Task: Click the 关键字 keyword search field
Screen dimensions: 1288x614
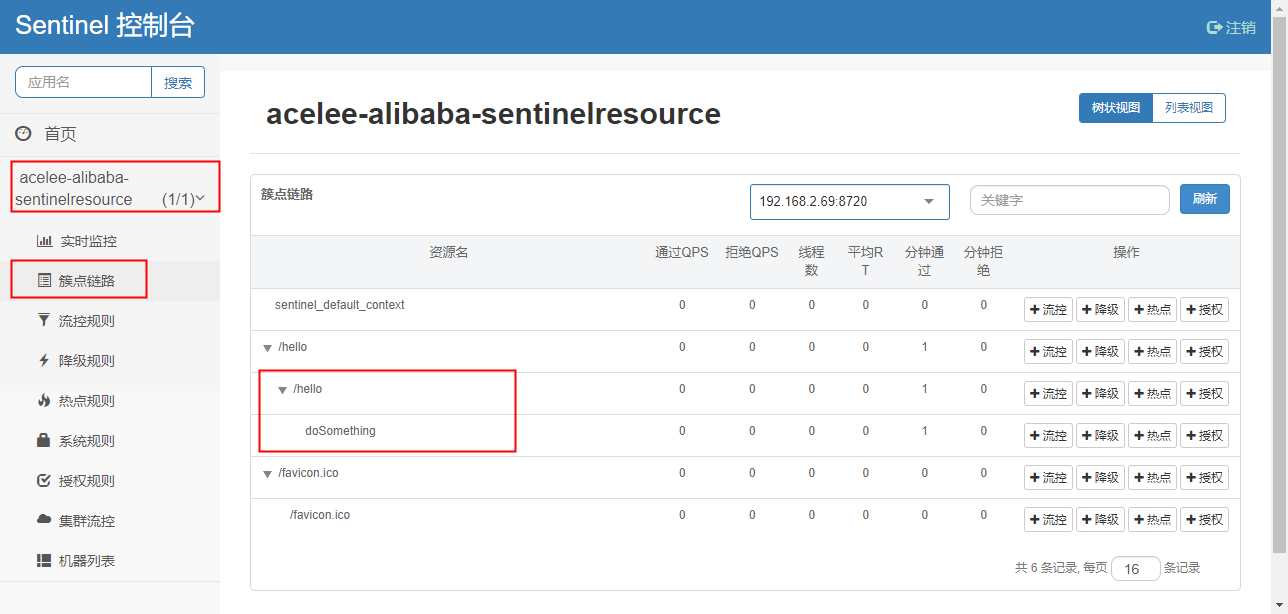Action: tap(1069, 200)
